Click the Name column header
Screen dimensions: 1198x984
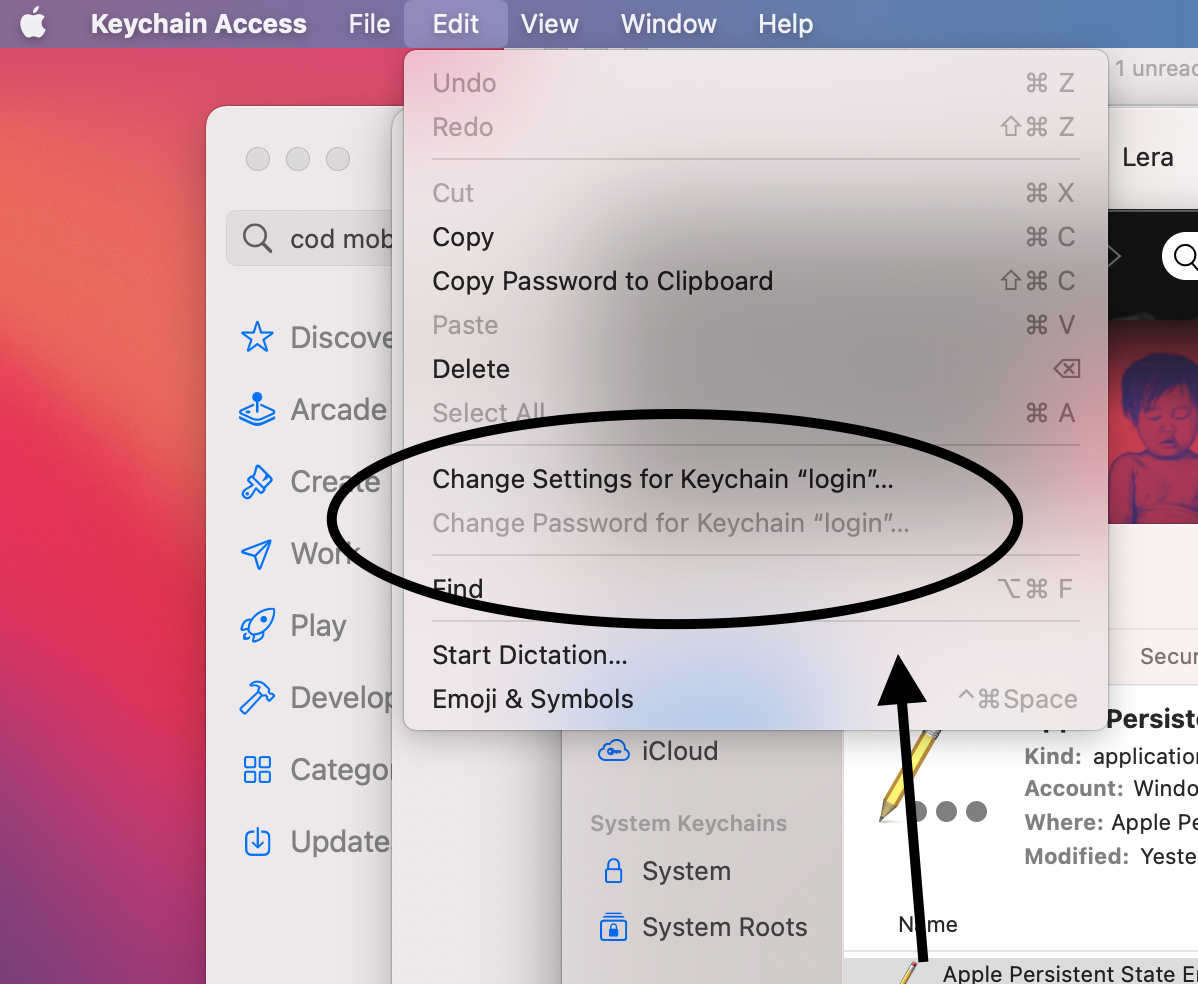[x=928, y=924]
